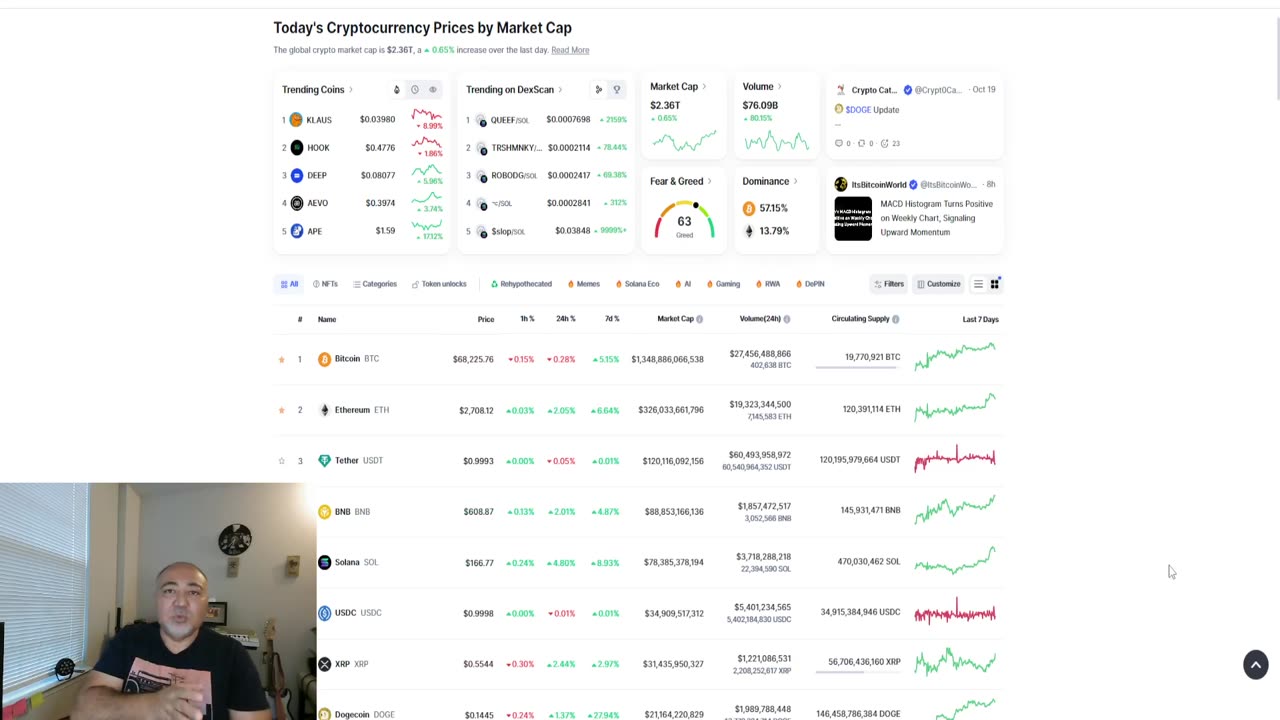The width and height of the screenshot is (1280, 720).
Task: Select the NFTs tab
Action: click(x=325, y=284)
